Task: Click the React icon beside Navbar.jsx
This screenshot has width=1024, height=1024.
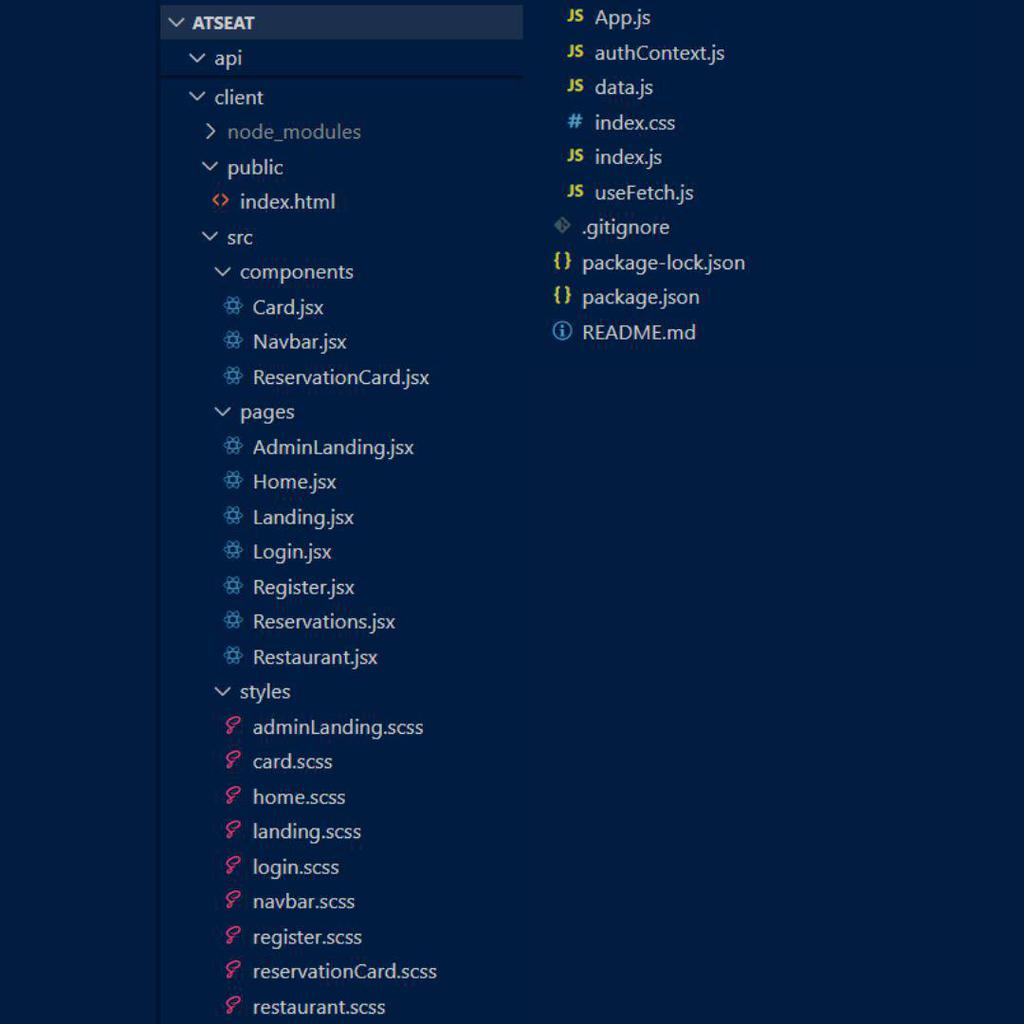Action: pyautogui.click(x=233, y=340)
